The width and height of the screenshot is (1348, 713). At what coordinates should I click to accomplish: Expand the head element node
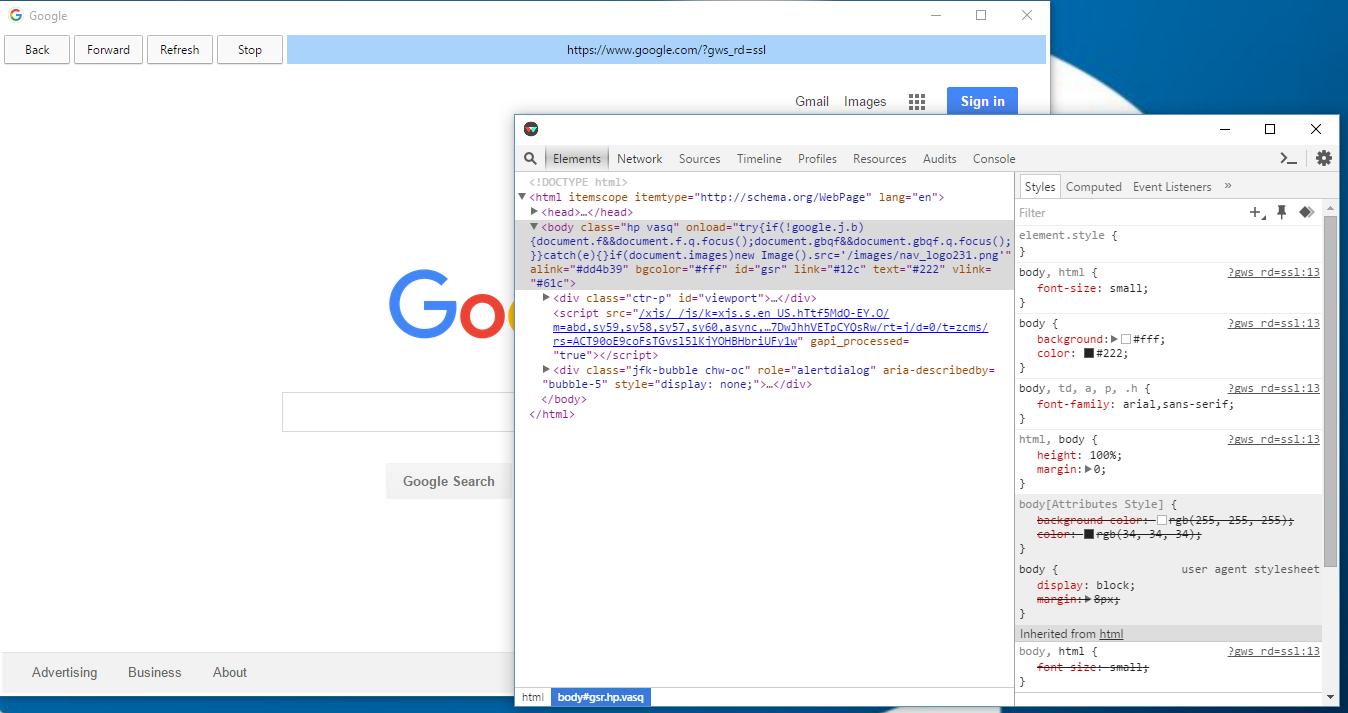click(534, 212)
